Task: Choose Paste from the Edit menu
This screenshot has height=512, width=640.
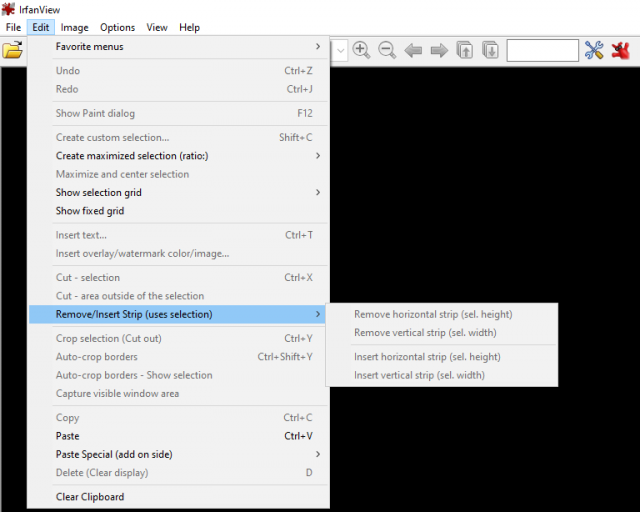Action: click(179, 436)
